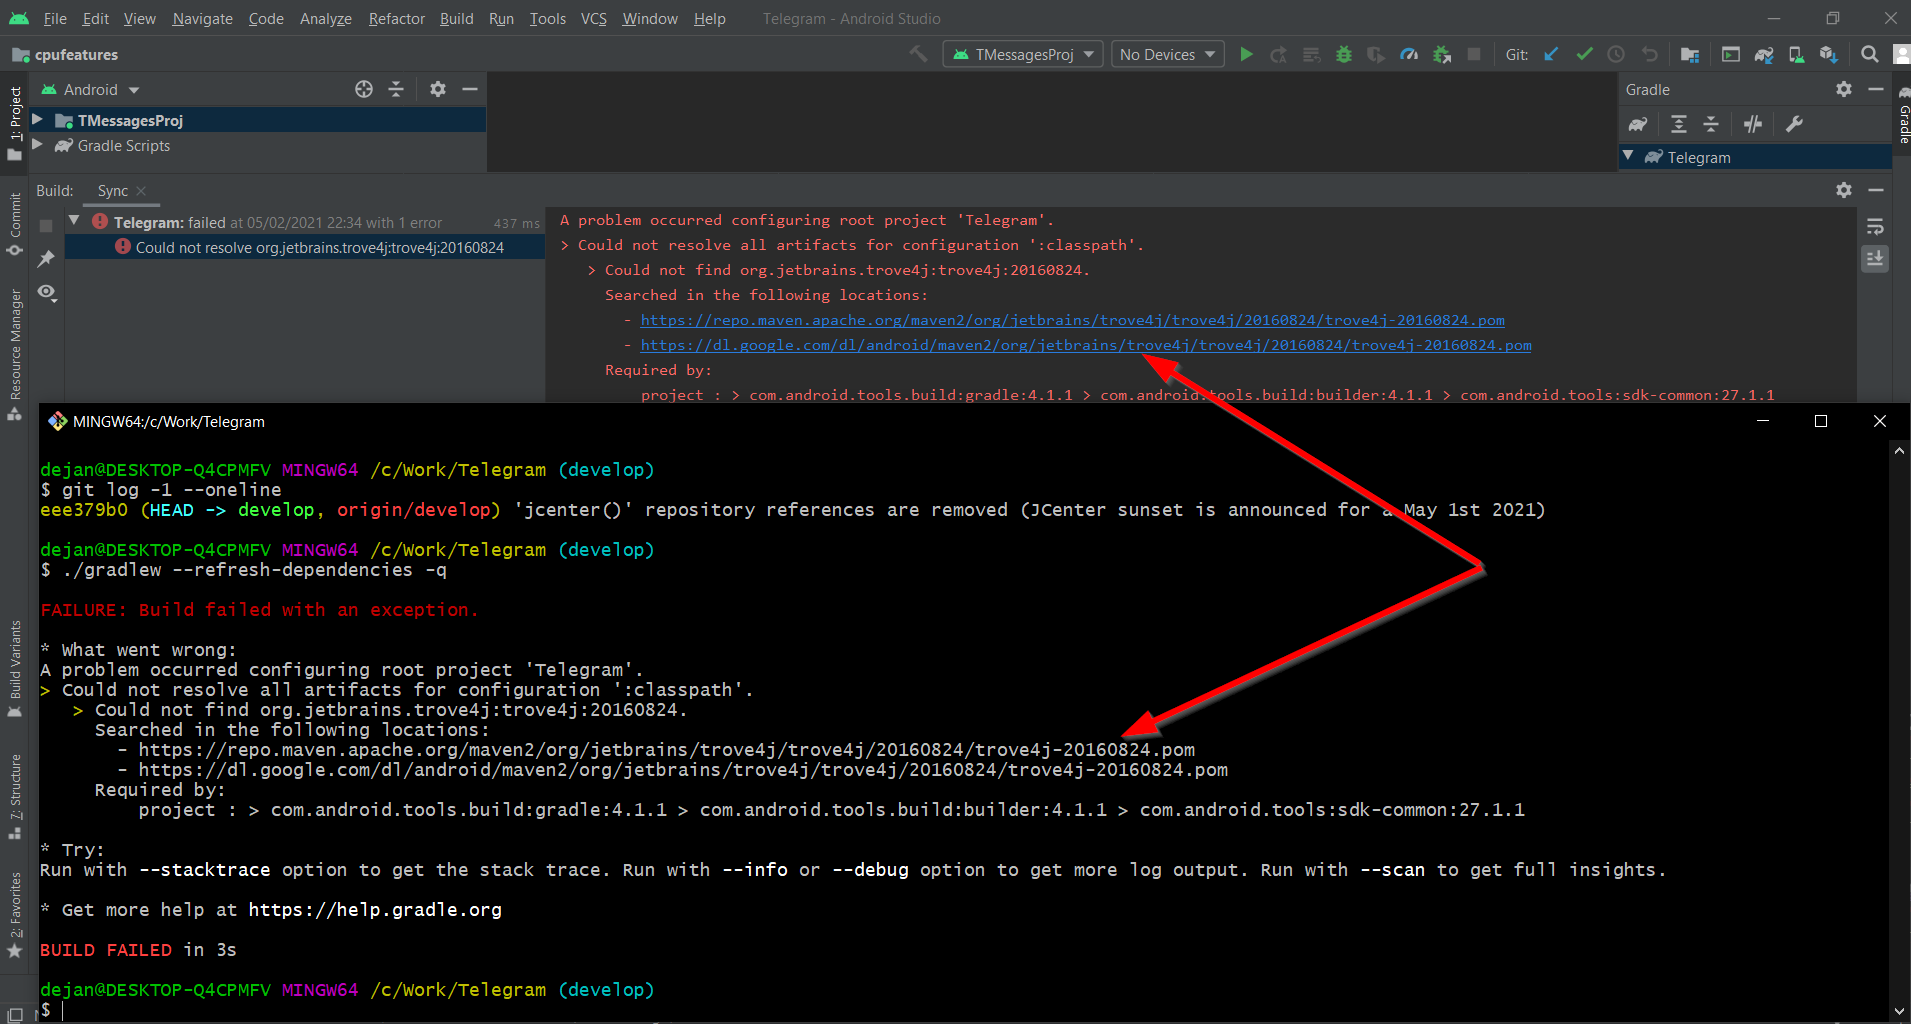
Task: Click Git Rollback undo arrow icon
Action: tap(1649, 54)
